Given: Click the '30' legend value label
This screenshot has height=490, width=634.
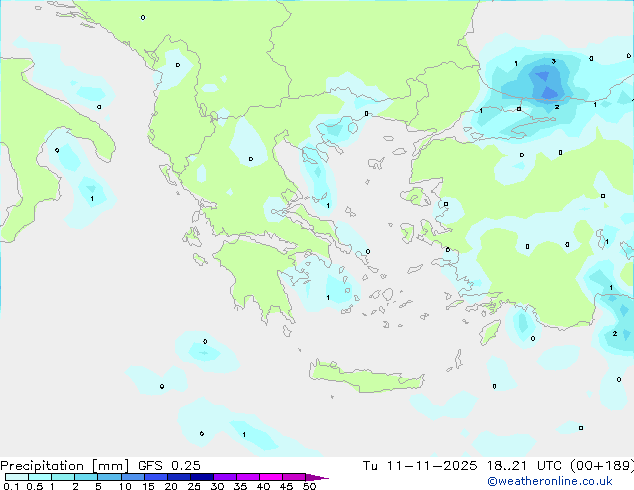Looking at the screenshot, I should coord(217,486).
